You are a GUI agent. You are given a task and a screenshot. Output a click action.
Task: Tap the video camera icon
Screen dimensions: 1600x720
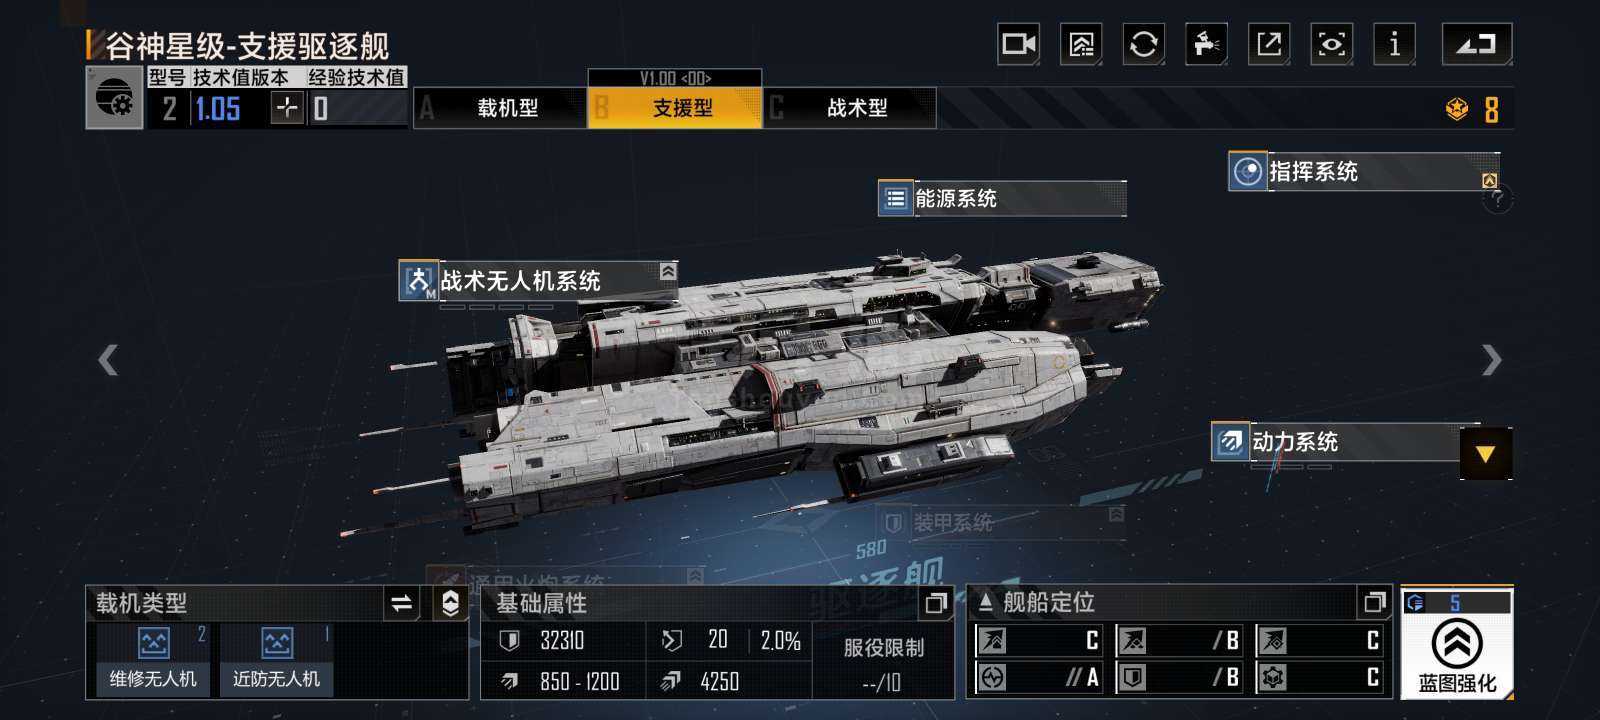[x=1019, y=44]
